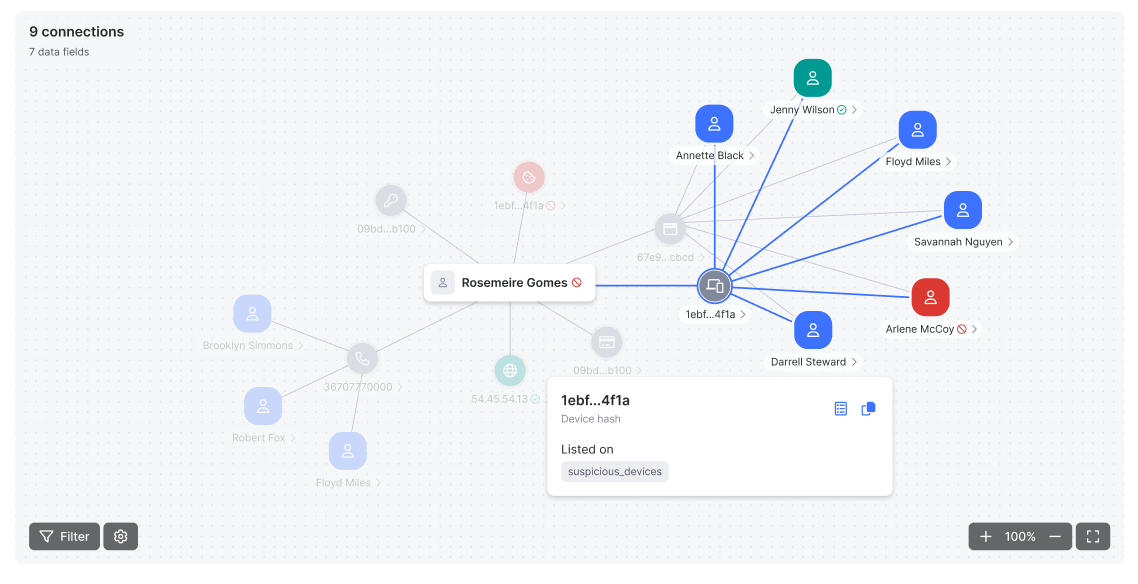Click the IP address globe node
The image size is (1138, 584).
pos(510,371)
